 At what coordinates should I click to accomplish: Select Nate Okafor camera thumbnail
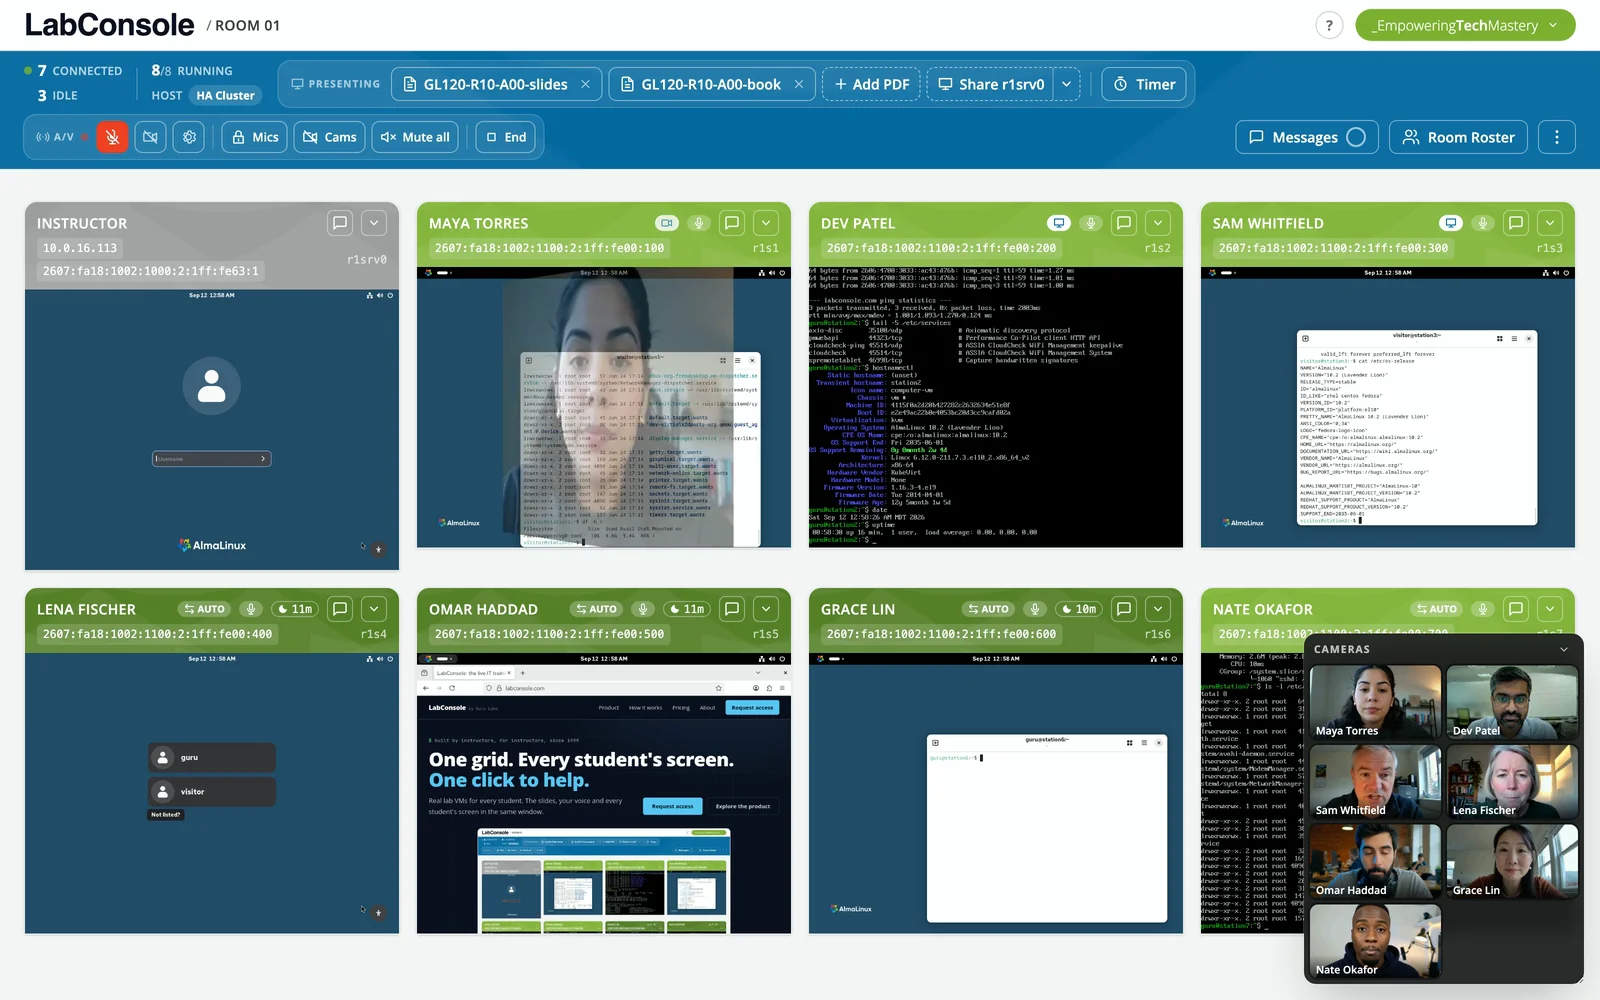click(1376, 941)
